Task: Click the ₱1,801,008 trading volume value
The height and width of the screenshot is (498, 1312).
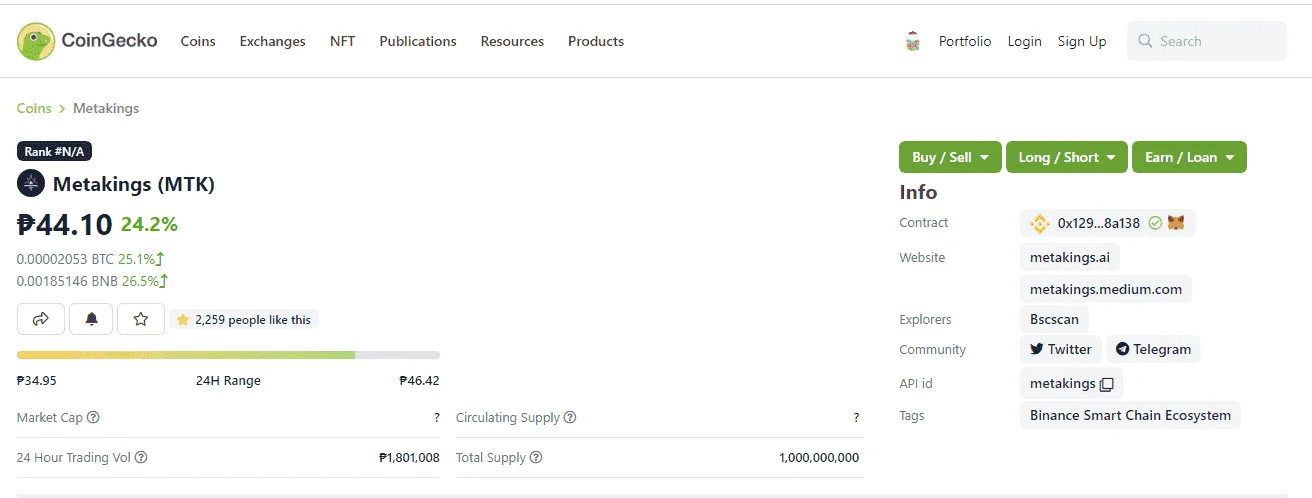Action: click(409, 457)
